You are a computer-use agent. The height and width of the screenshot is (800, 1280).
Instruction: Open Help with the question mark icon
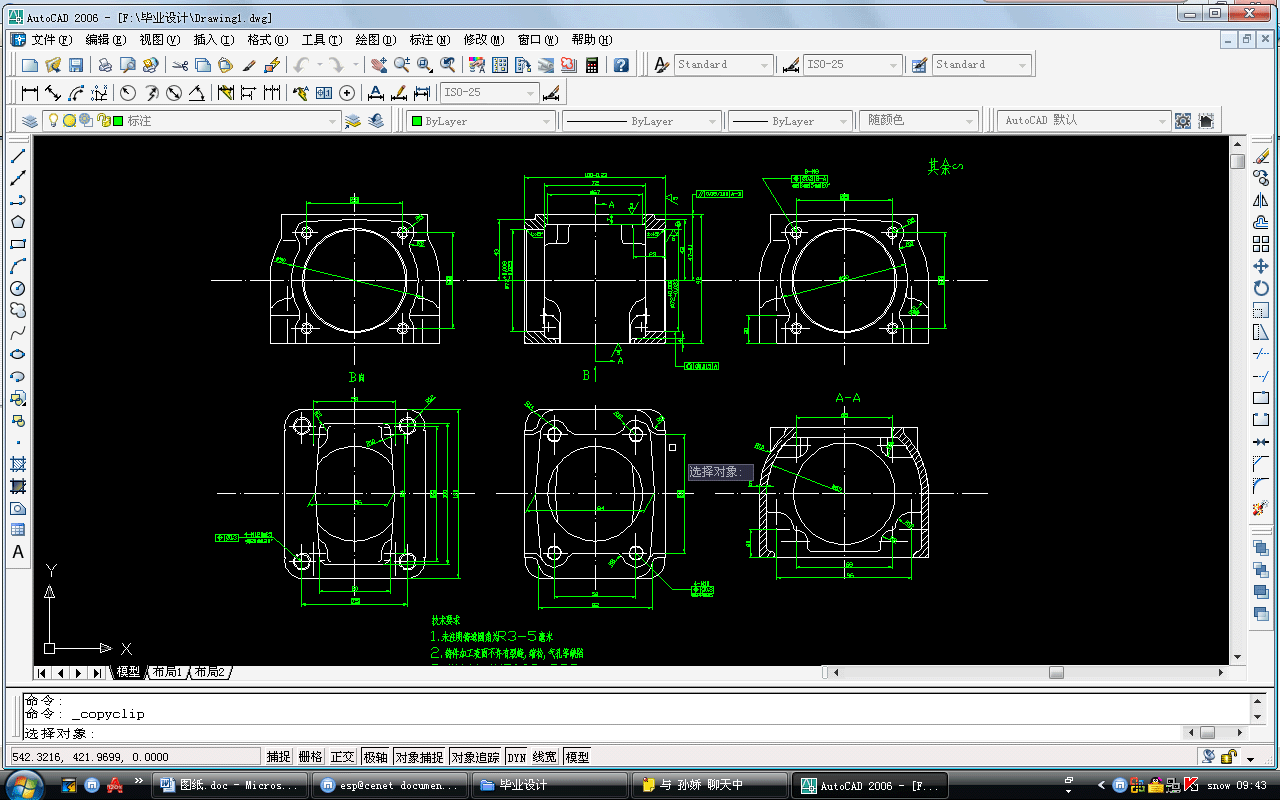tap(621, 65)
